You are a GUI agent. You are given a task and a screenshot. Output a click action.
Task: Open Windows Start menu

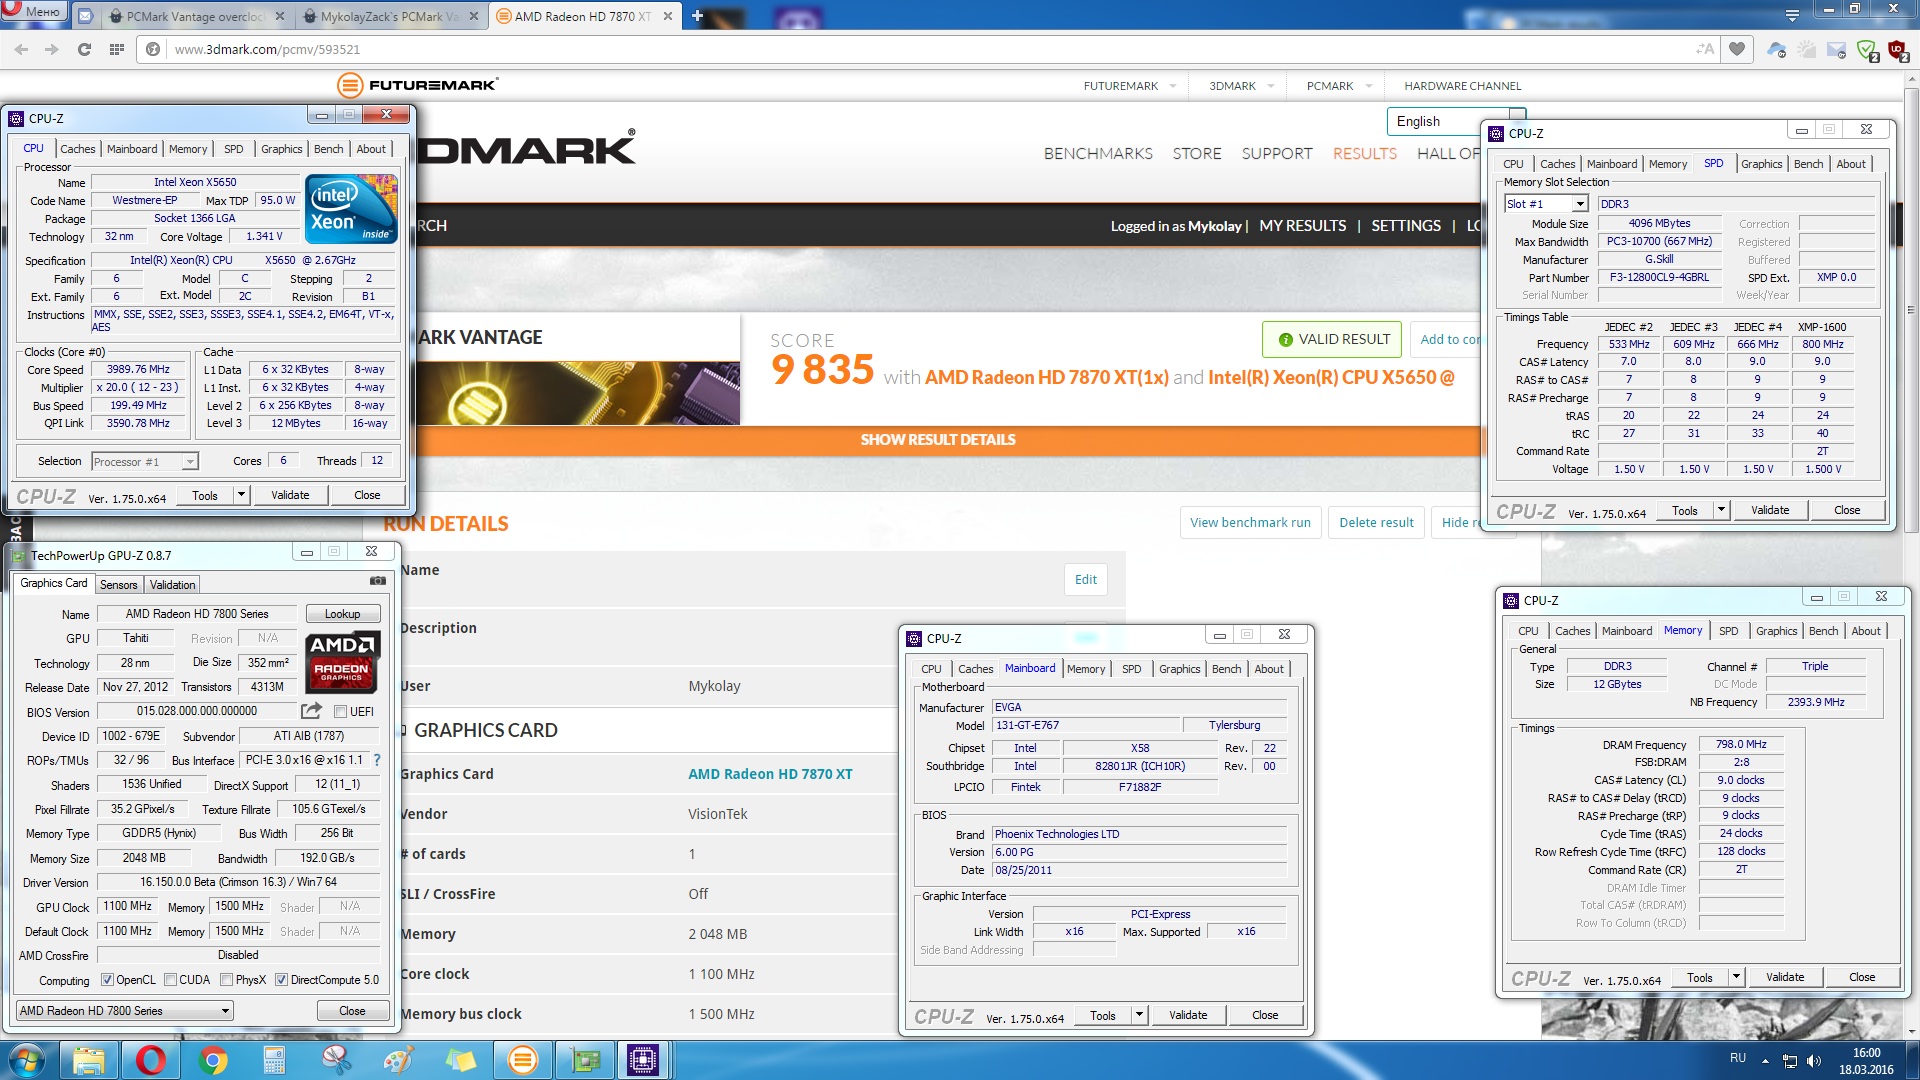coord(27,1060)
